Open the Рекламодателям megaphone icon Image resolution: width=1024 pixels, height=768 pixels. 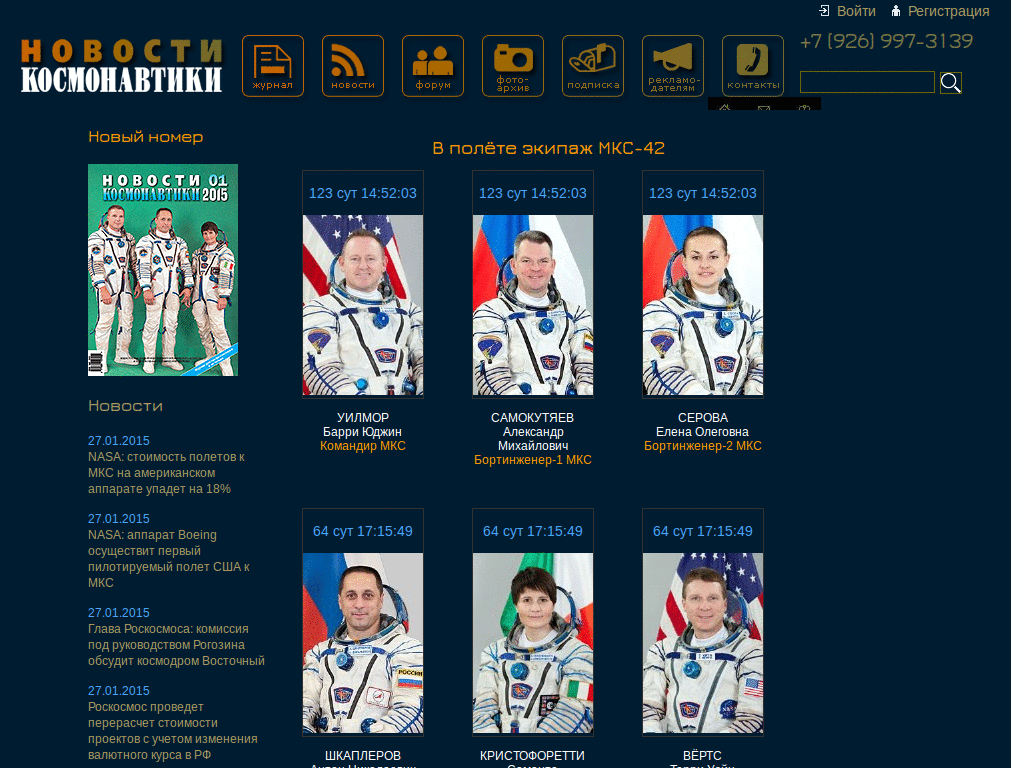pyautogui.click(x=672, y=66)
